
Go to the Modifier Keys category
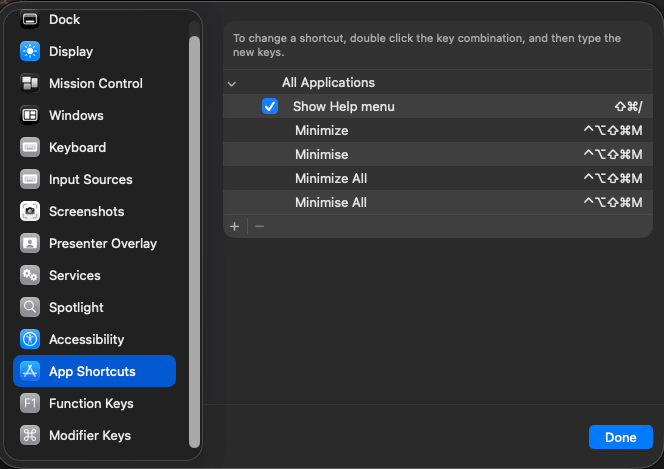(89, 435)
